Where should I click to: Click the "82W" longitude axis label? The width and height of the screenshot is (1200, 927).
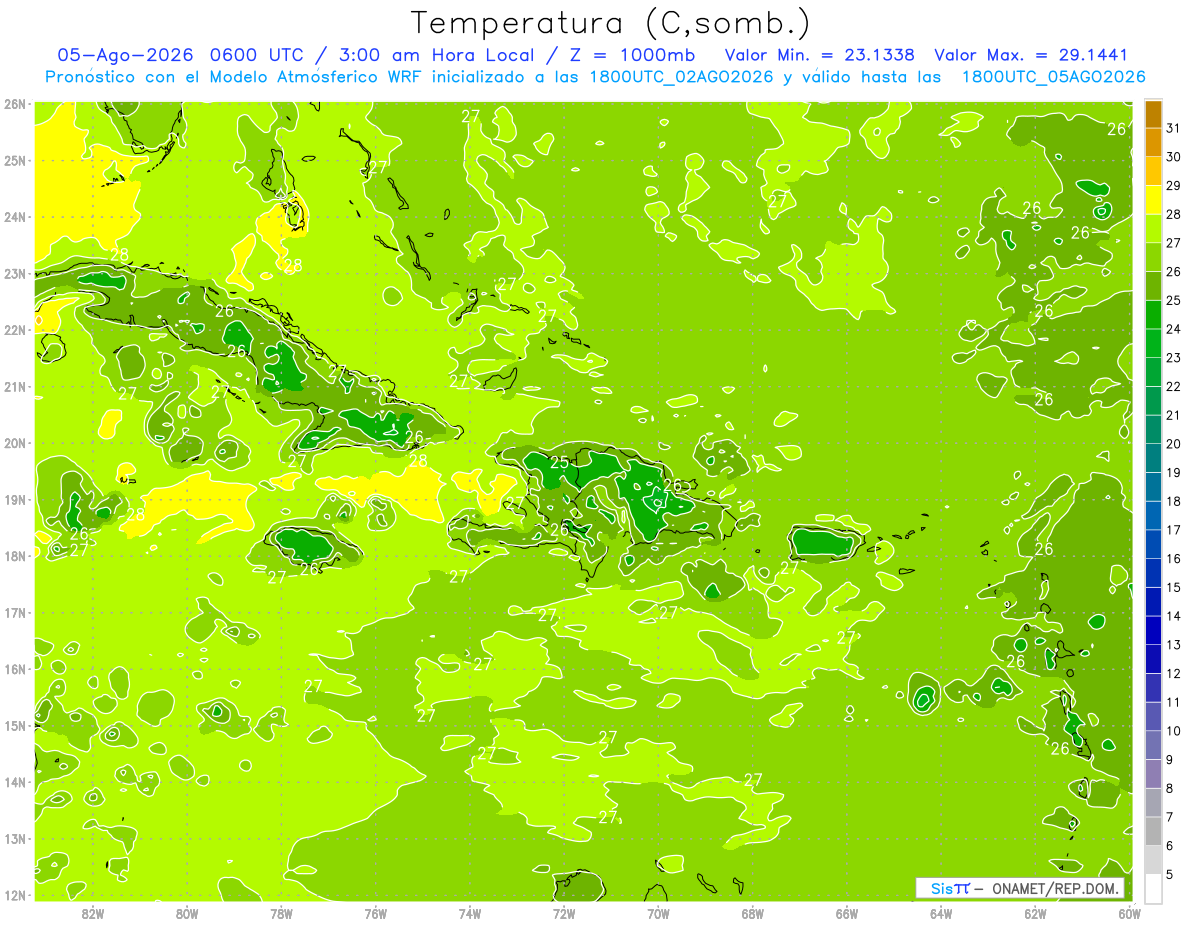[93, 913]
